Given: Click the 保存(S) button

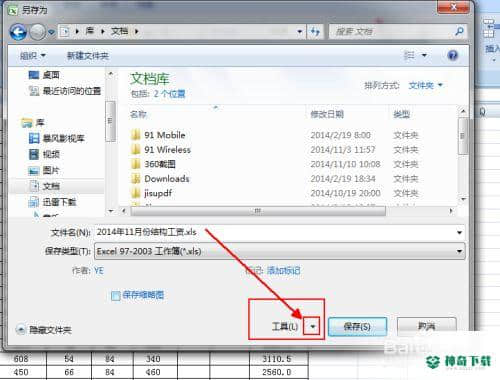Looking at the screenshot, I should 357,326.
